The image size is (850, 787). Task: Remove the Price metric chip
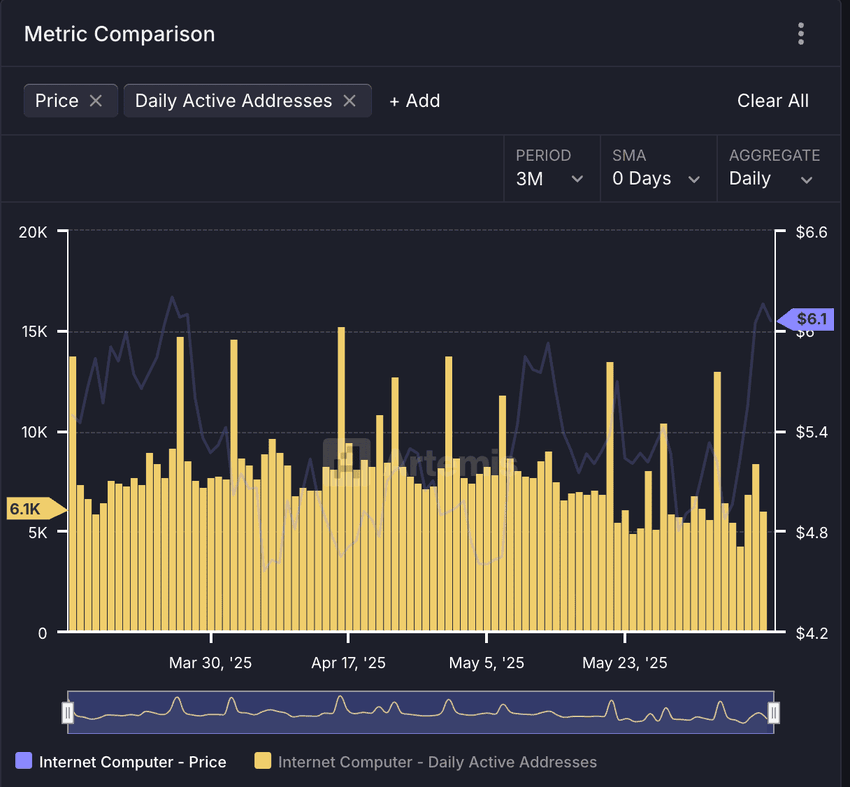pyautogui.click(x=96, y=101)
